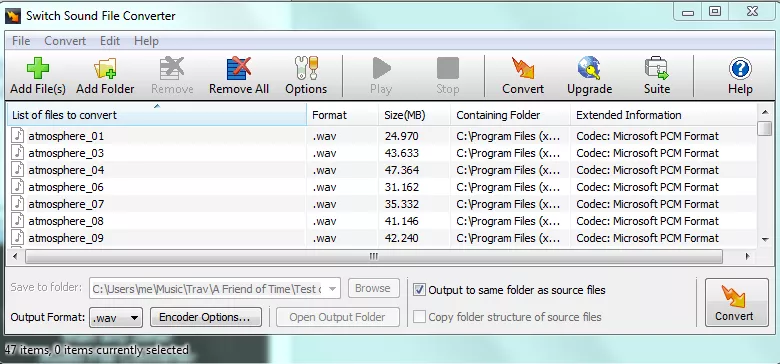Click the Remove toolbar icon
Image resolution: width=780 pixels, height=364 pixels.
[x=172, y=69]
